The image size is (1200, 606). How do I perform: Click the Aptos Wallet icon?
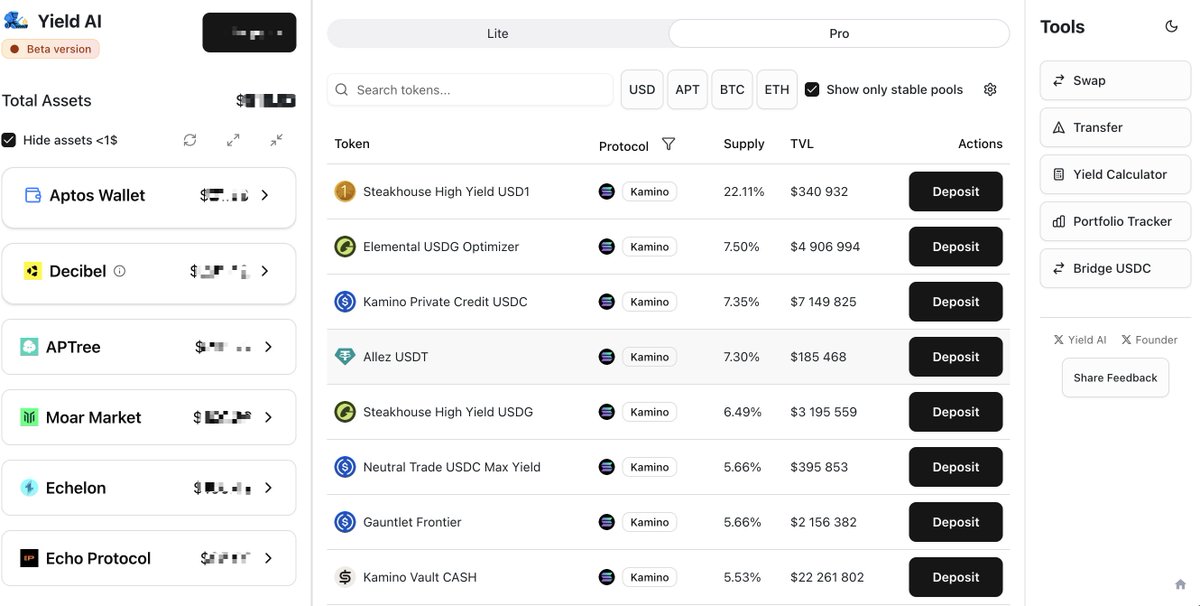32,195
